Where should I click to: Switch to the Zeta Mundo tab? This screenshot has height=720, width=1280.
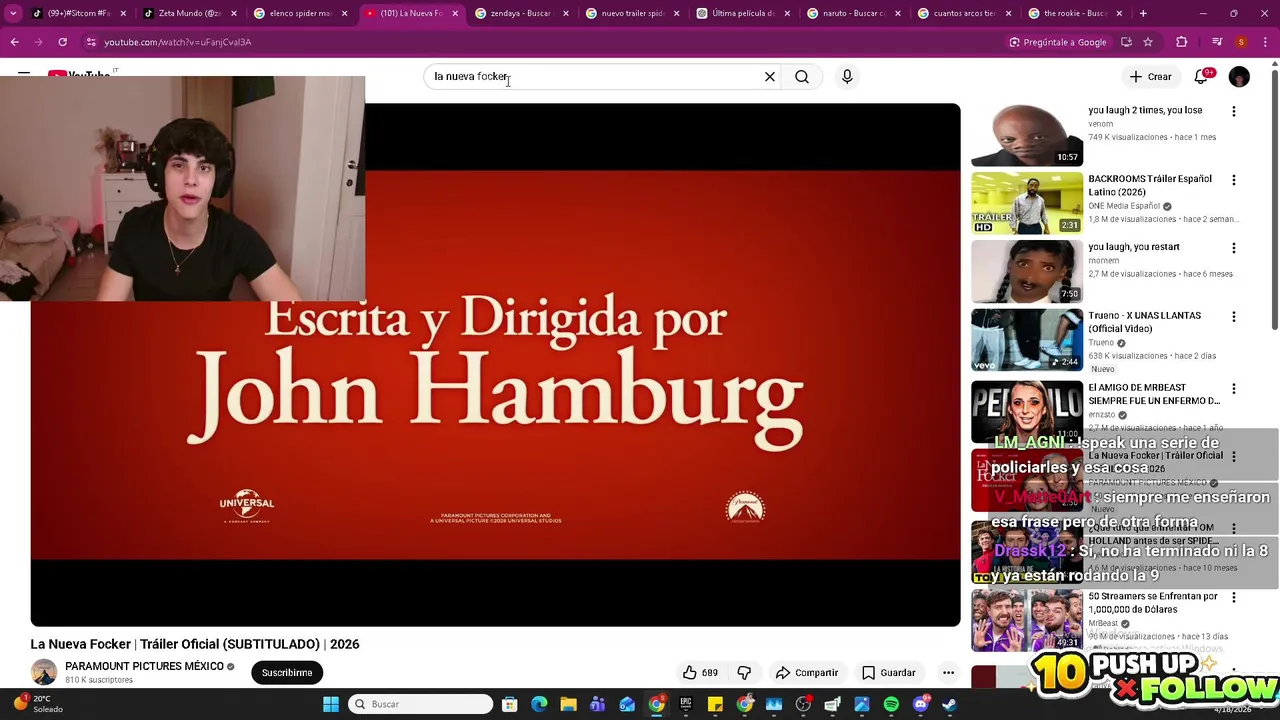(188, 13)
